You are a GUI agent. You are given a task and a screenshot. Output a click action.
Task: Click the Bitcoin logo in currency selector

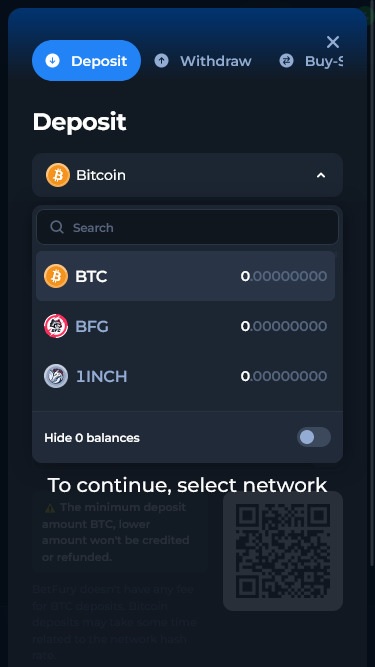58,175
